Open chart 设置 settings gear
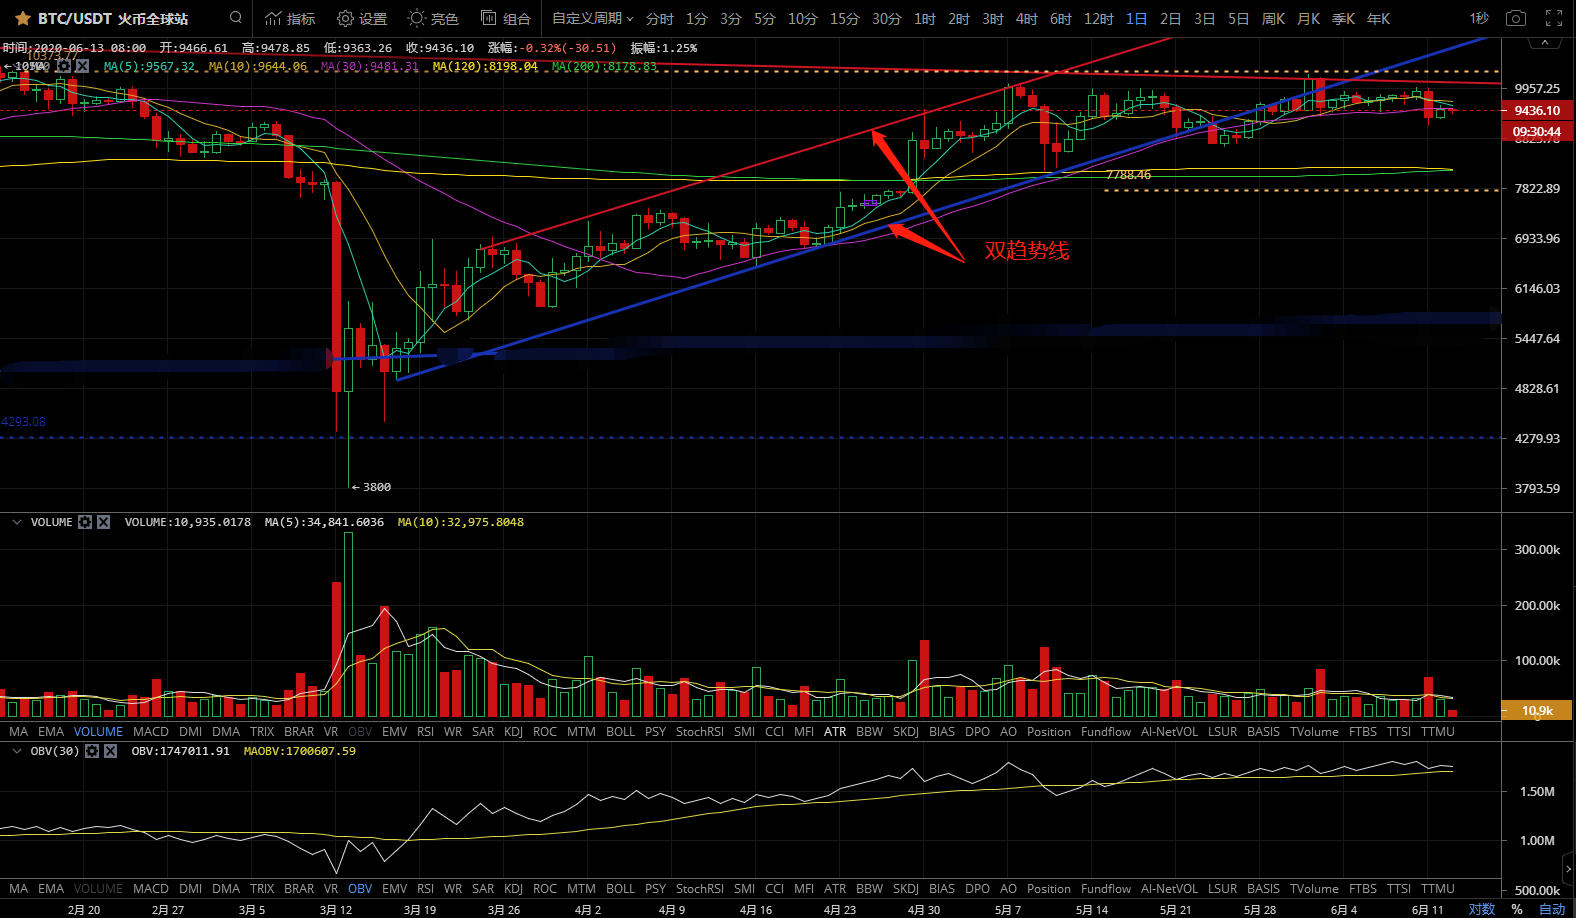The width and height of the screenshot is (1576, 918). click(x=361, y=19)
